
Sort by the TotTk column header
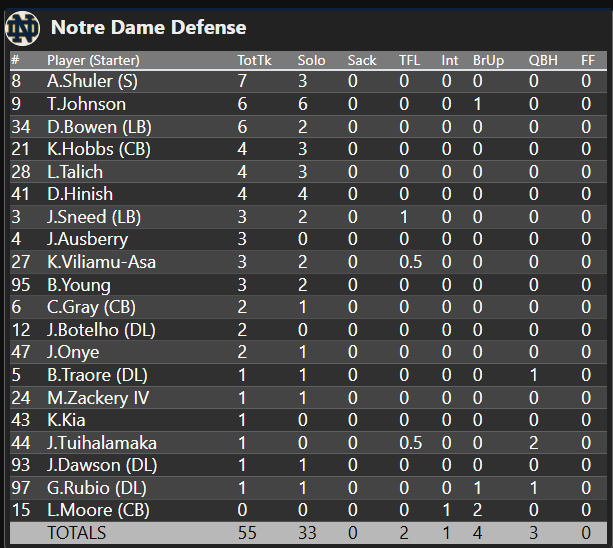coord(254,60)
